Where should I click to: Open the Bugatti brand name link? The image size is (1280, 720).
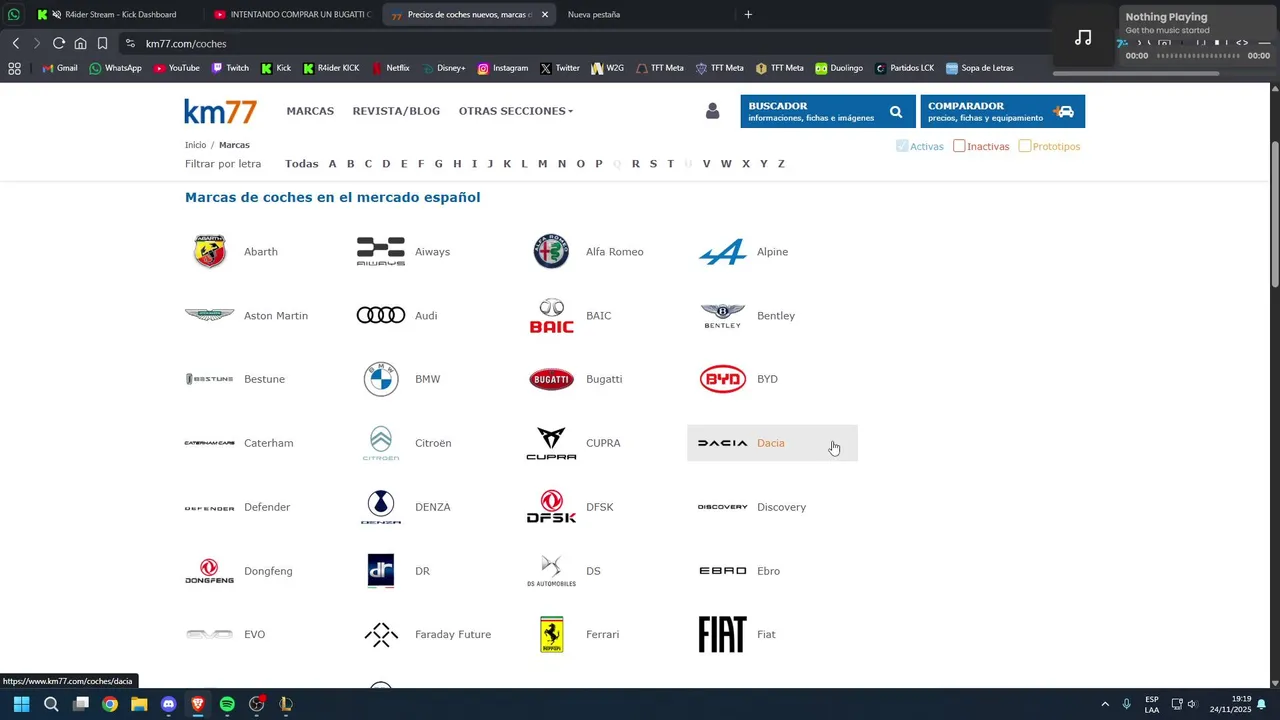point(604,379)
